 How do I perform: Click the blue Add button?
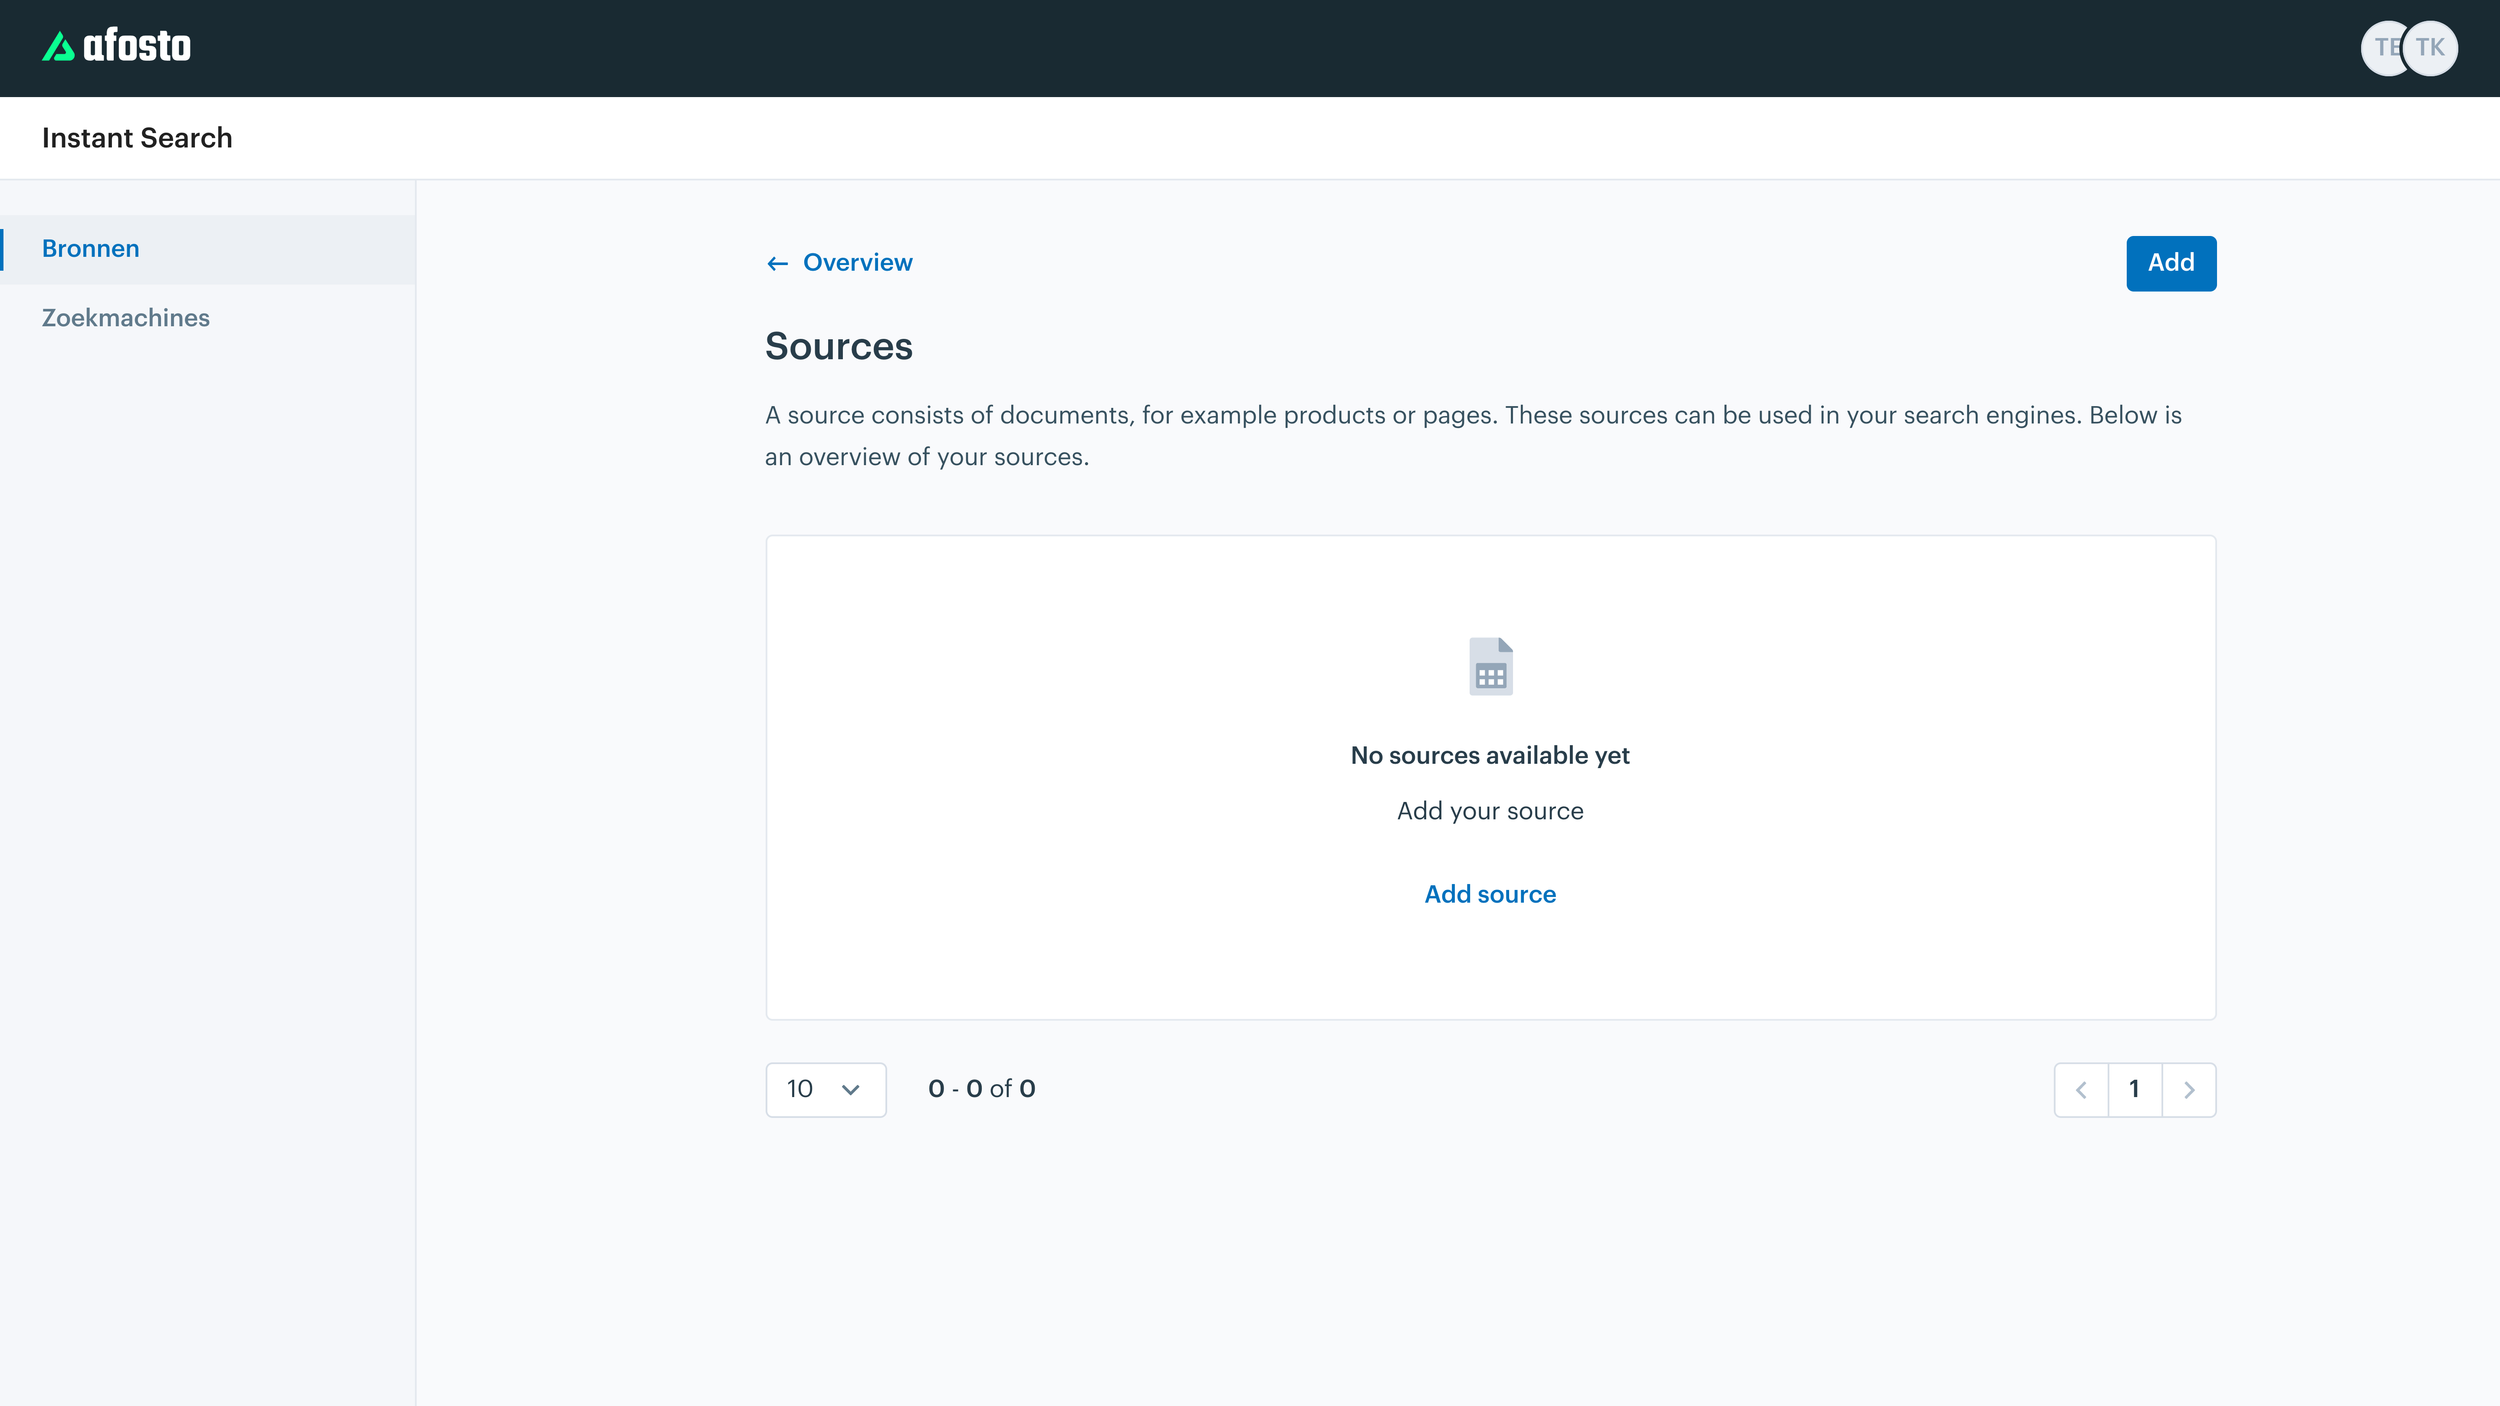coord(2171,262)
